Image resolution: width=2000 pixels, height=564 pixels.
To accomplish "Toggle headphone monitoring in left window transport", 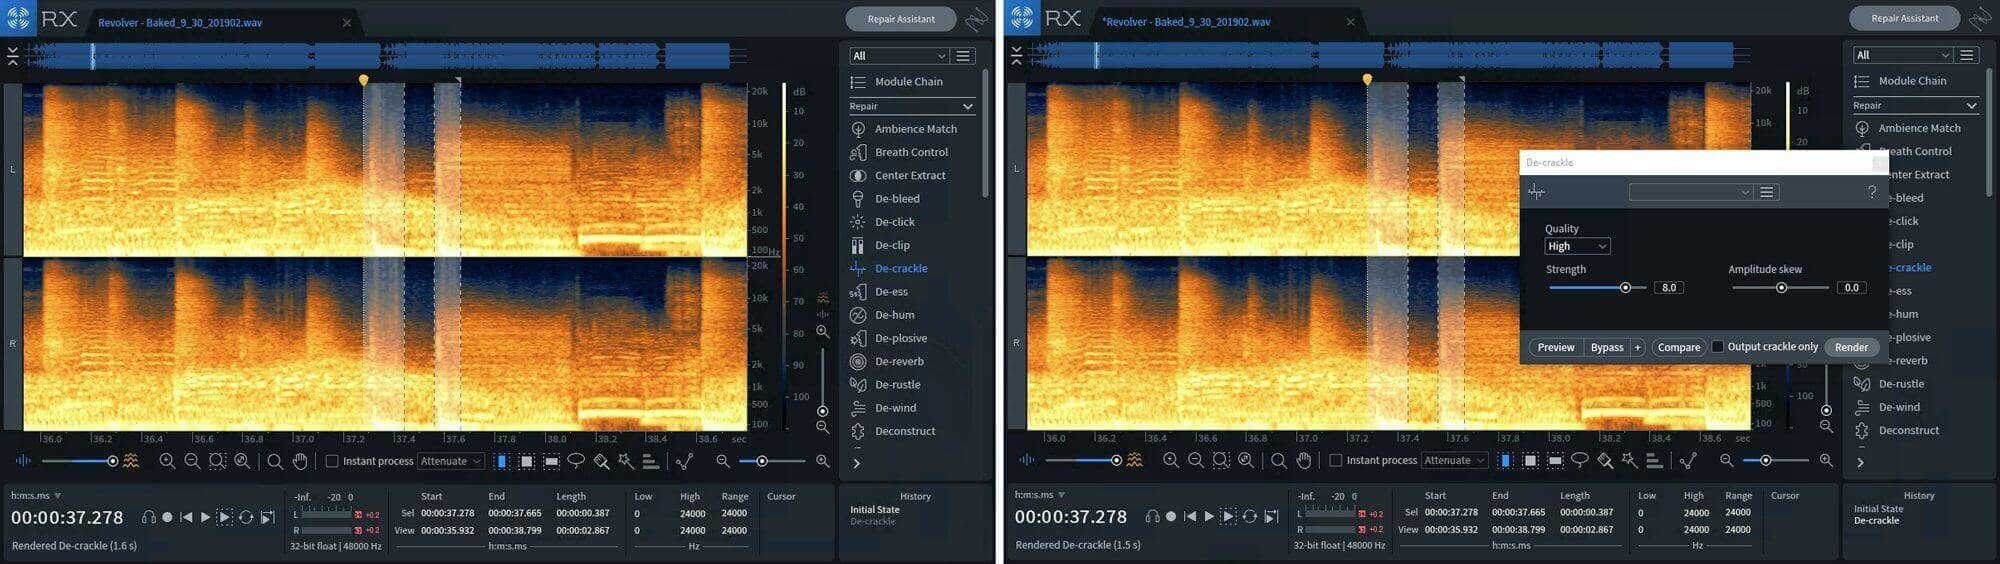I will [148, 517].
